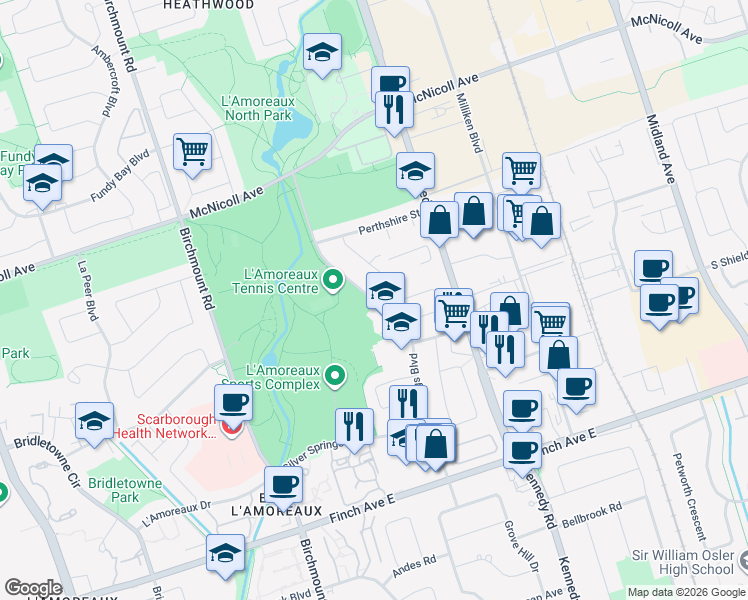748x600 pixels.
Task: Open the grocery cart marker east of Milliken Blvd
Action: click(x=521, y=171)
